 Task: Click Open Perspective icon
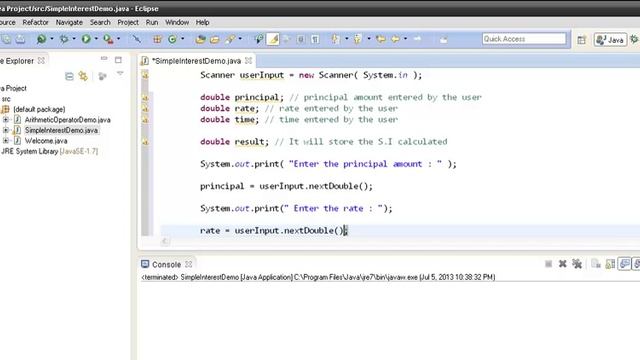coord(582,40)
